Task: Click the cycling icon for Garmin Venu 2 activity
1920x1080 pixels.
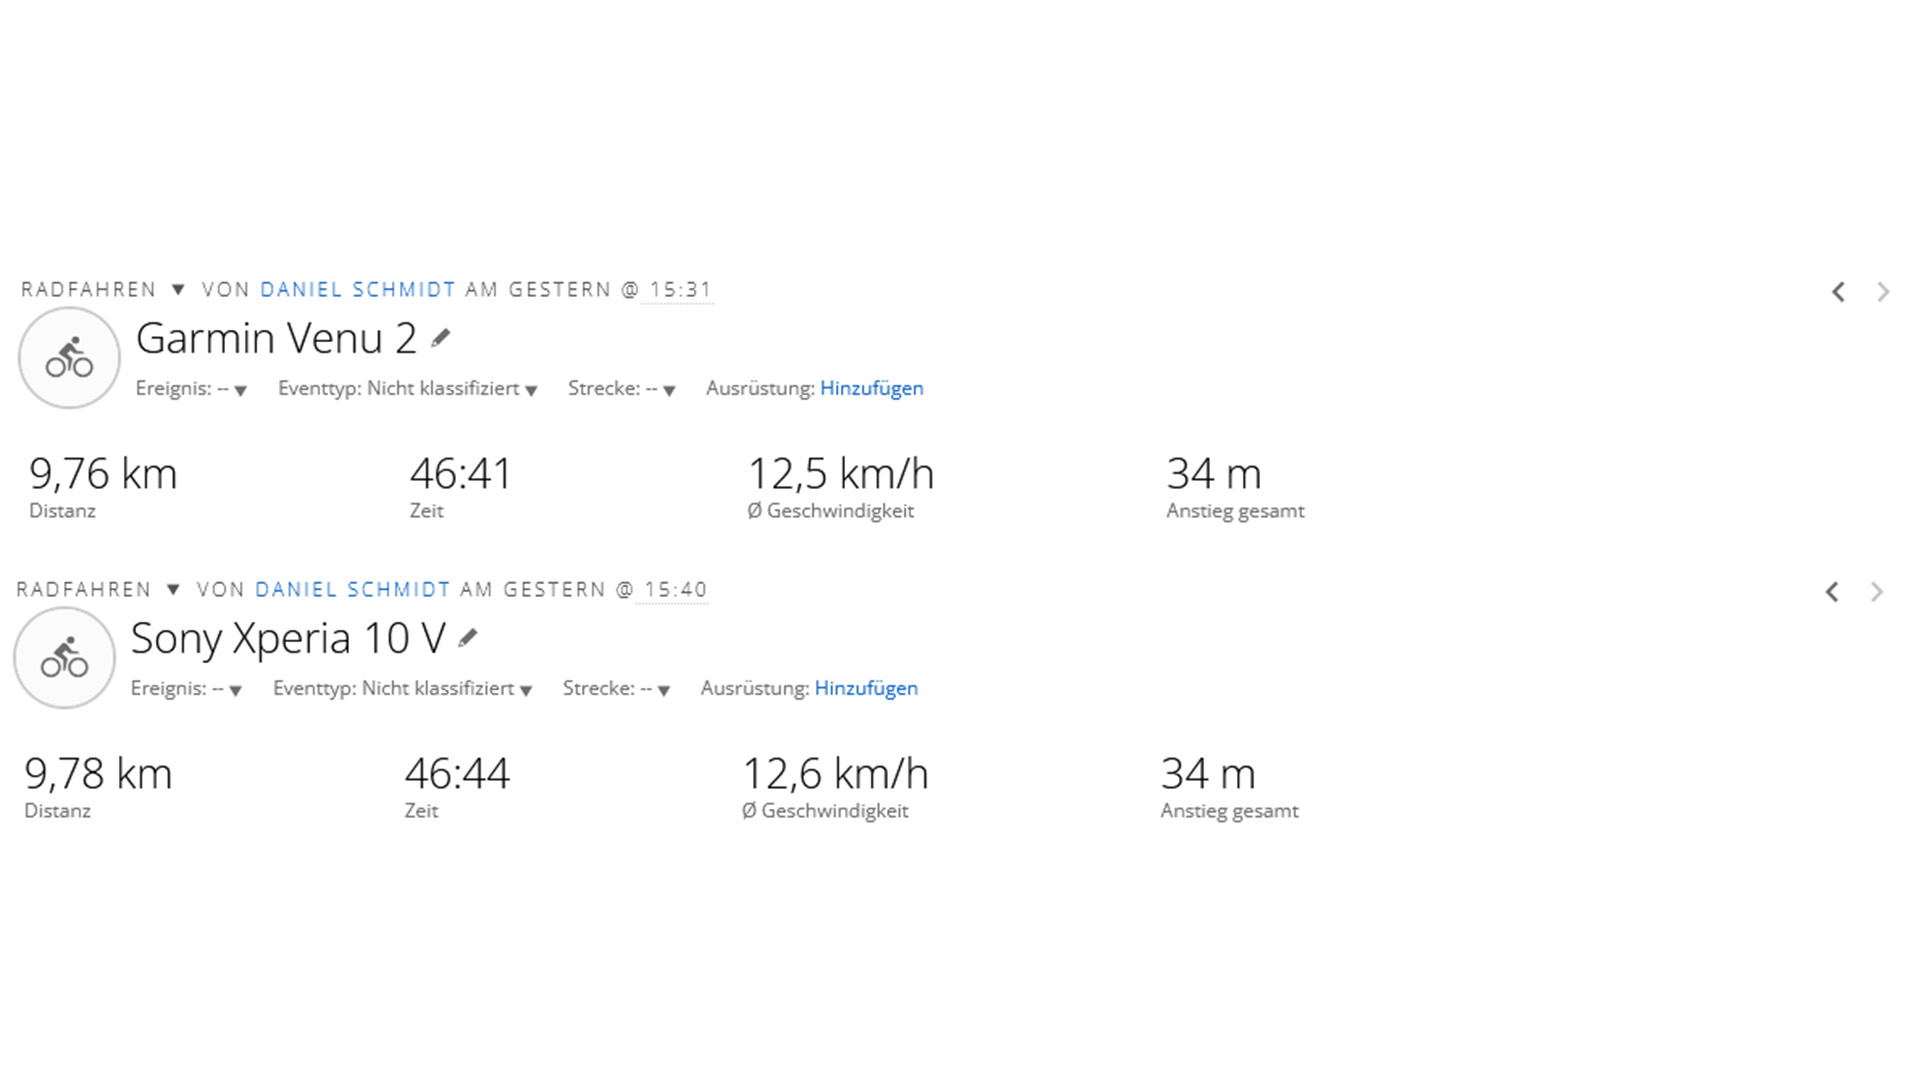Action: point(69,358)
